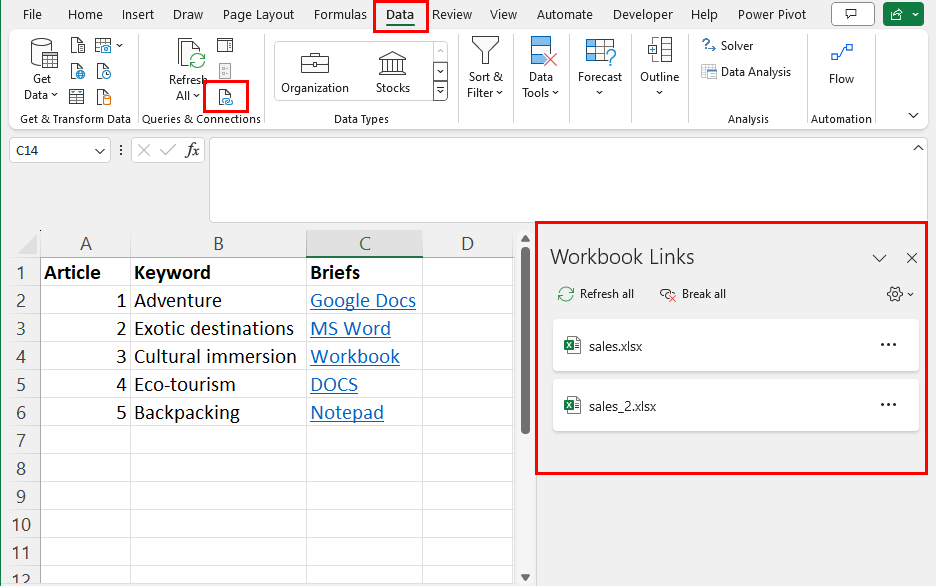Select the Organization data type
This screenshot has height=586, width=936.
[315, 72]
